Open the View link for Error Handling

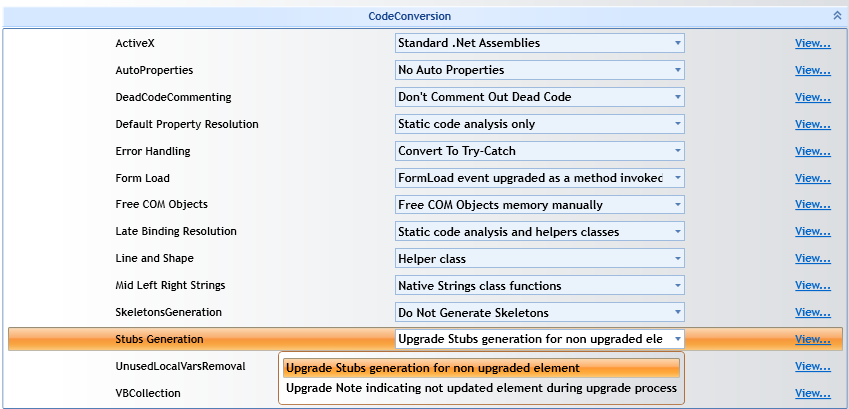813,151
